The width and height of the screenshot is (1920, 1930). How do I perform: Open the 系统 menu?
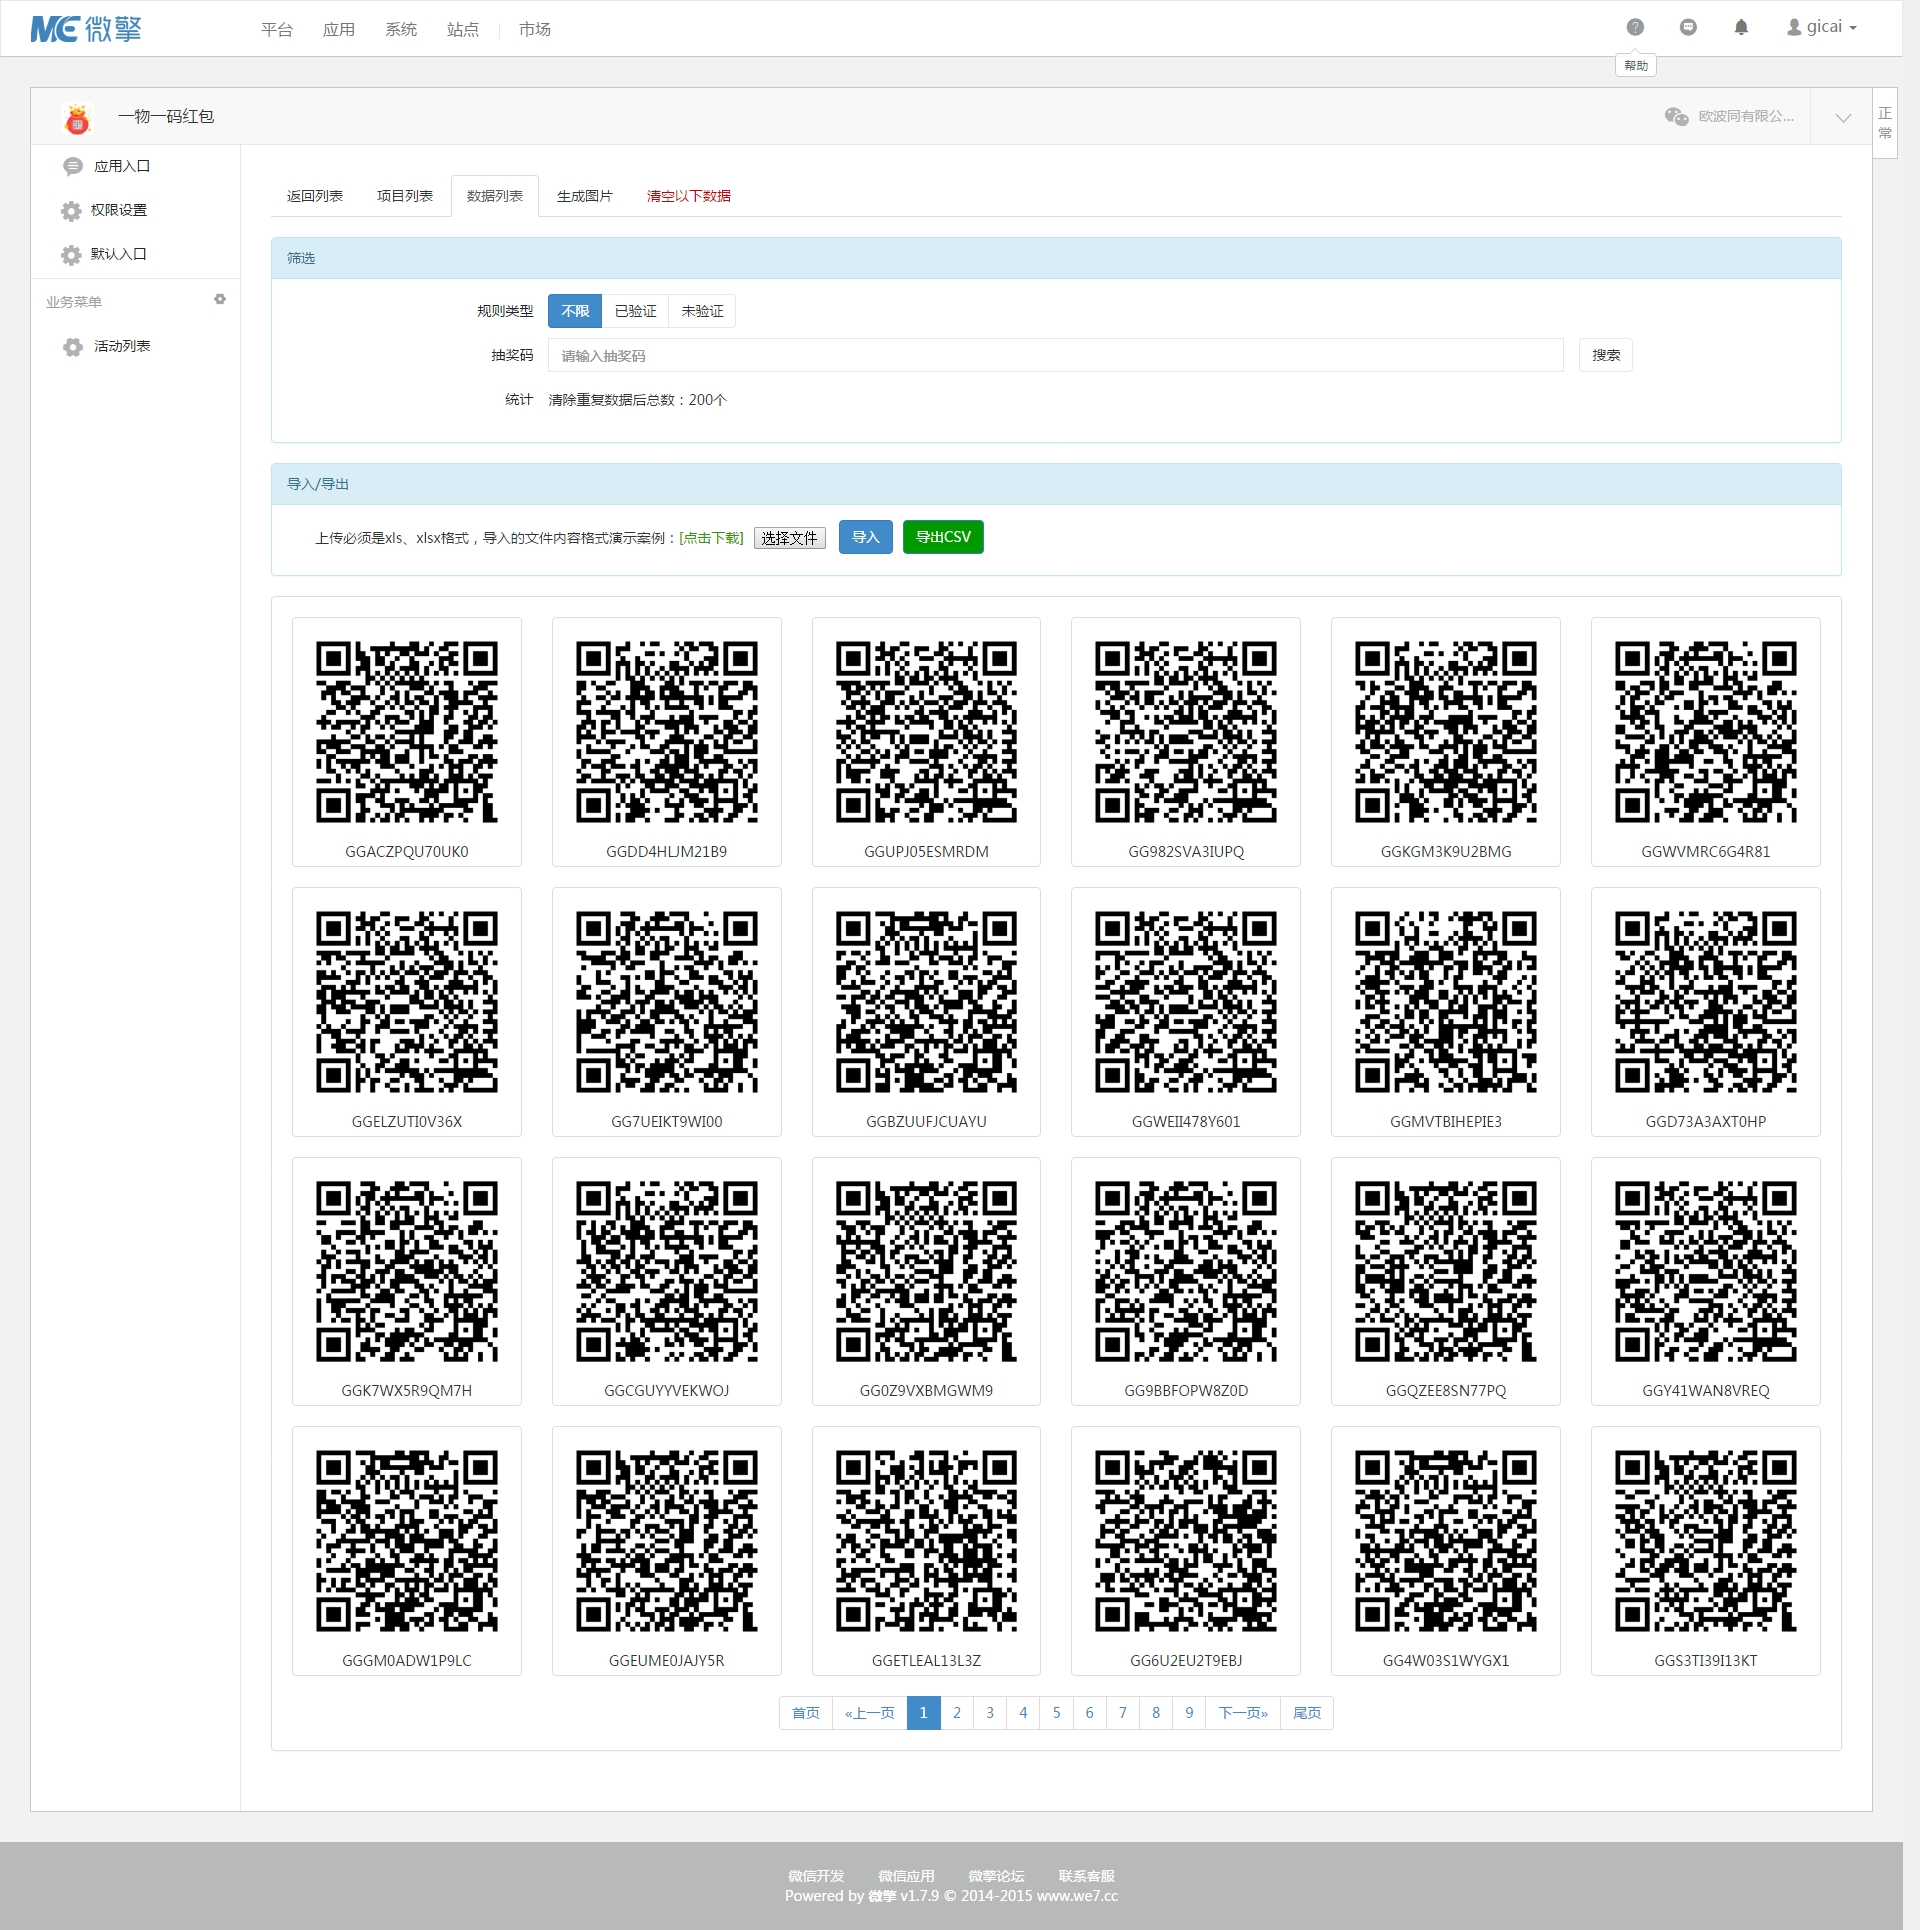(x=401, y=30)
